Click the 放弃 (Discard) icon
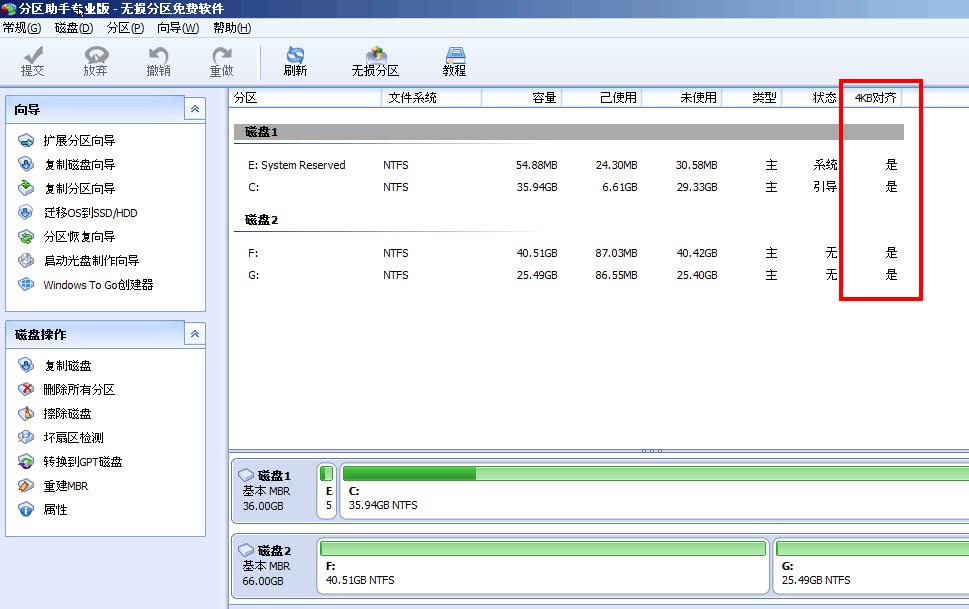Image resolution: width=969 pixels, height=609 pixels. (94, 60)
